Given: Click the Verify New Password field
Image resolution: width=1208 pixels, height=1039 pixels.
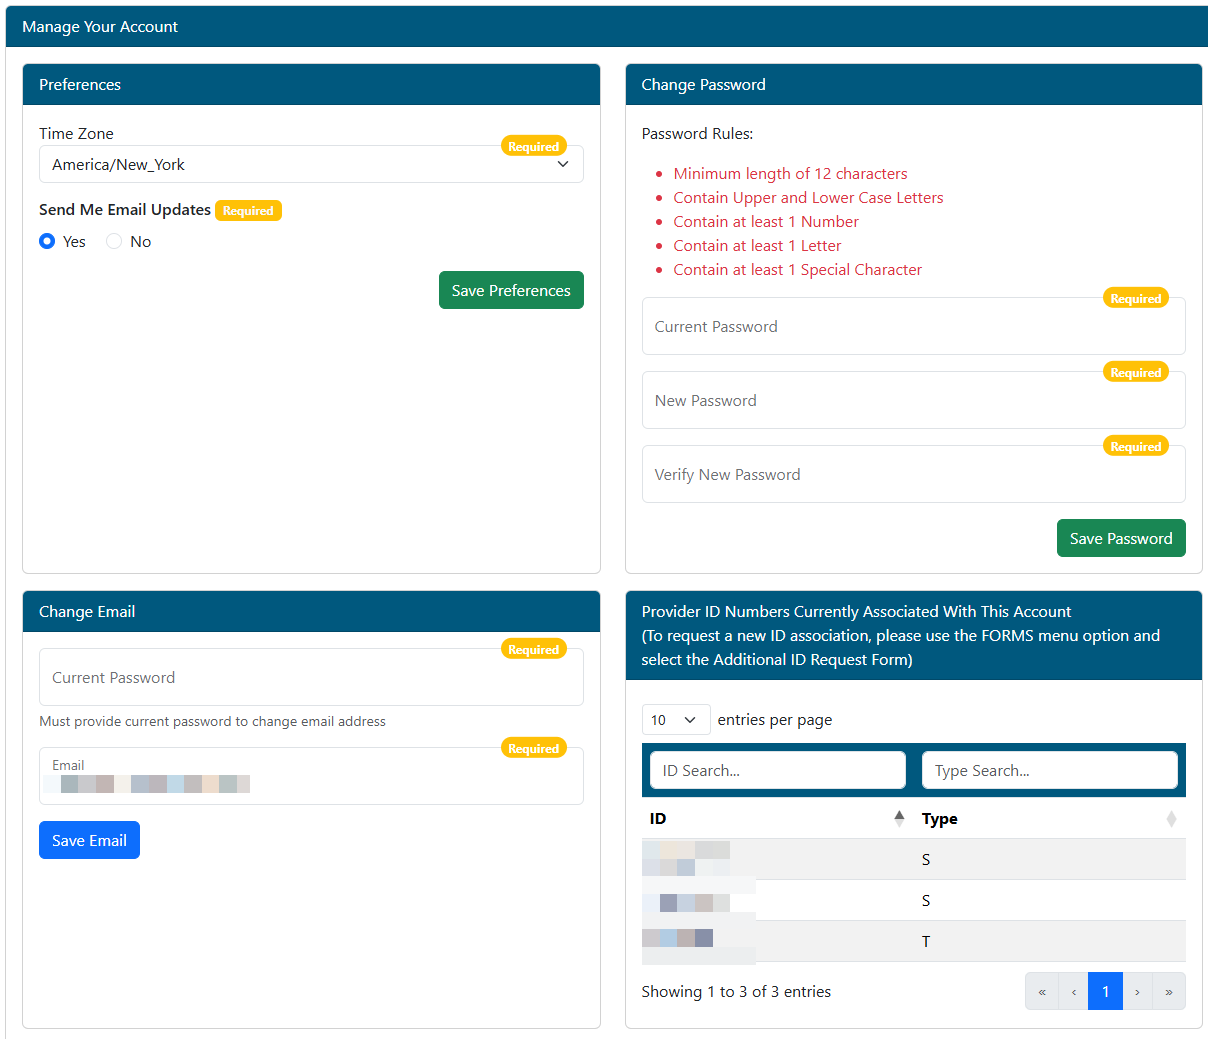Looking at the screenshot, I should click(x=913, y=475).
